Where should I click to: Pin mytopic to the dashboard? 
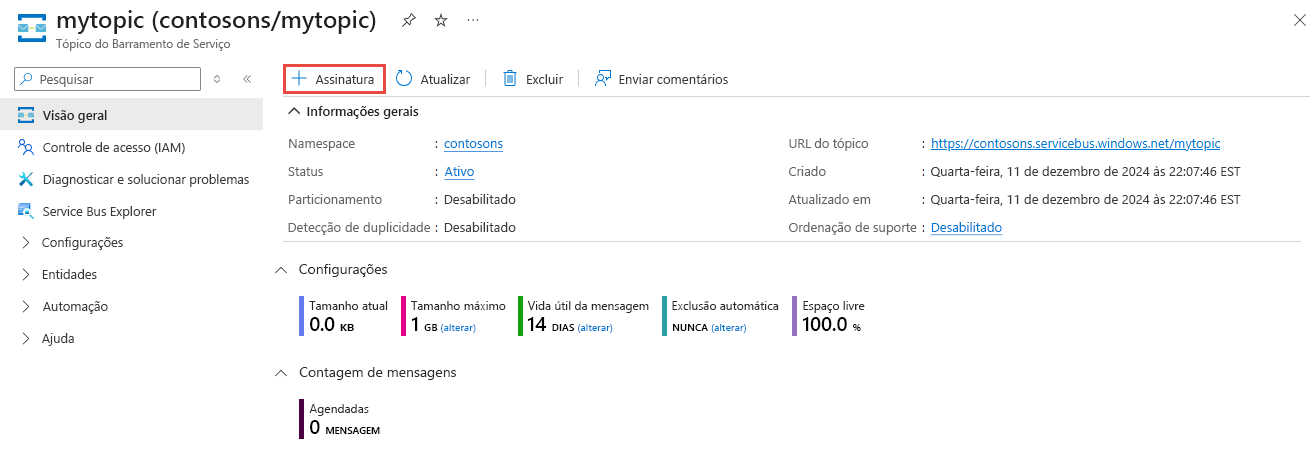408,20
